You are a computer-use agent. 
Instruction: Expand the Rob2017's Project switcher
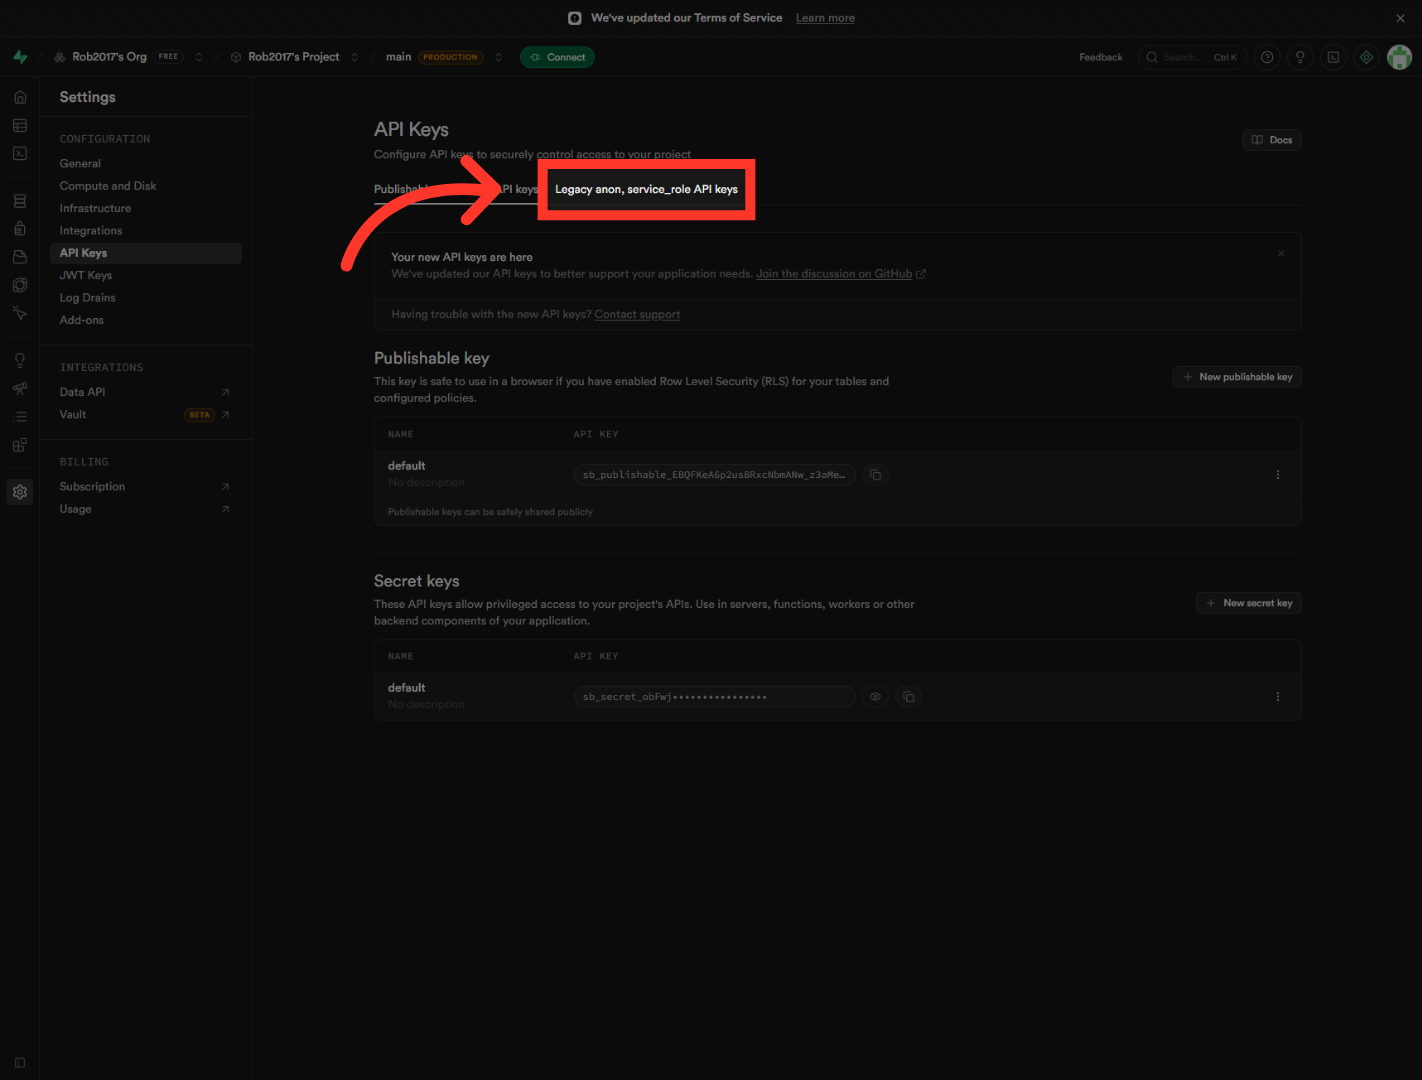click(354, 57)
